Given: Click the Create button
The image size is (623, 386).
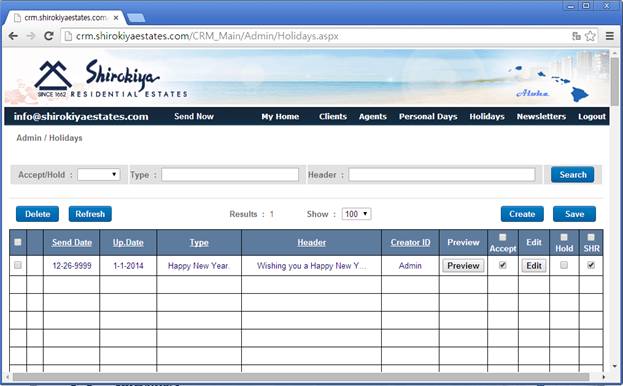Looking at the screenshot, I should [522, 214].
